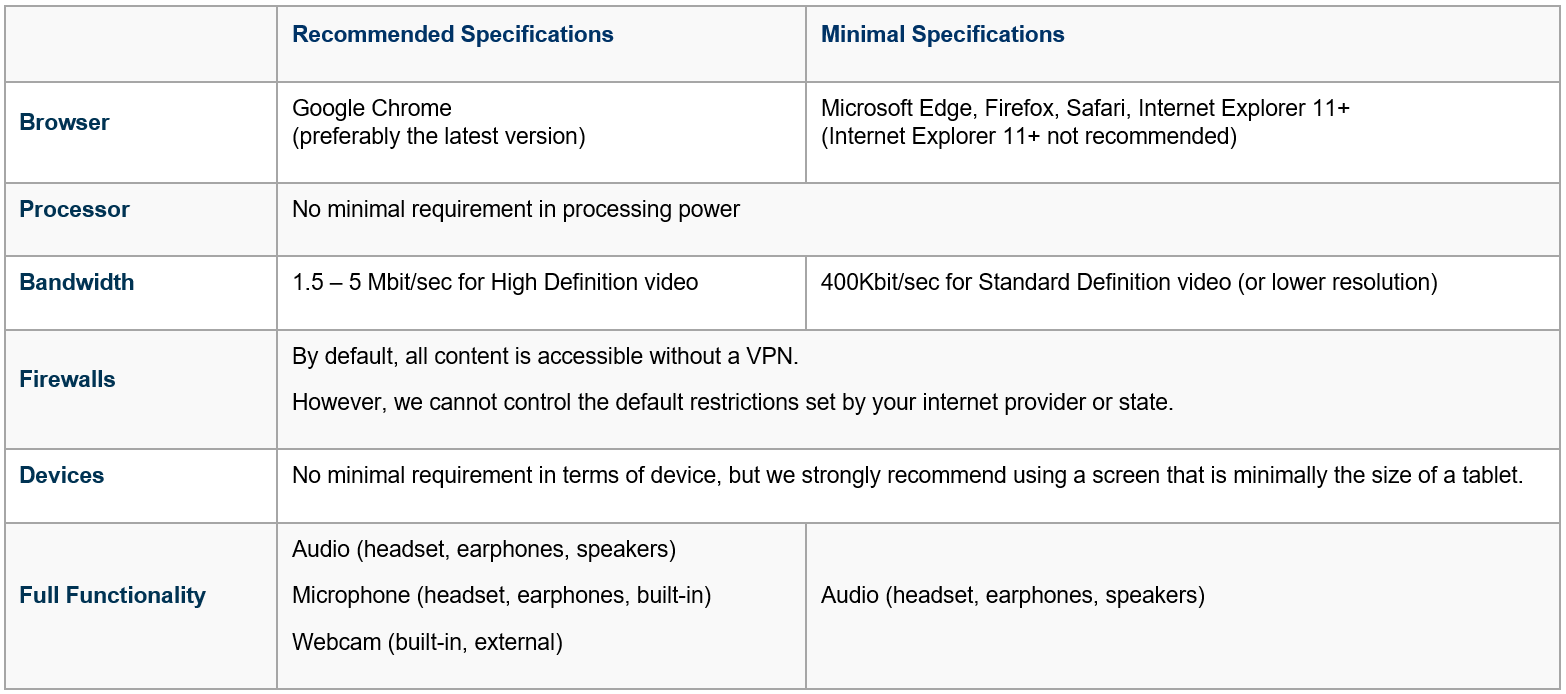Click the tablet screen size recommendation text

[x=908, y=475]
